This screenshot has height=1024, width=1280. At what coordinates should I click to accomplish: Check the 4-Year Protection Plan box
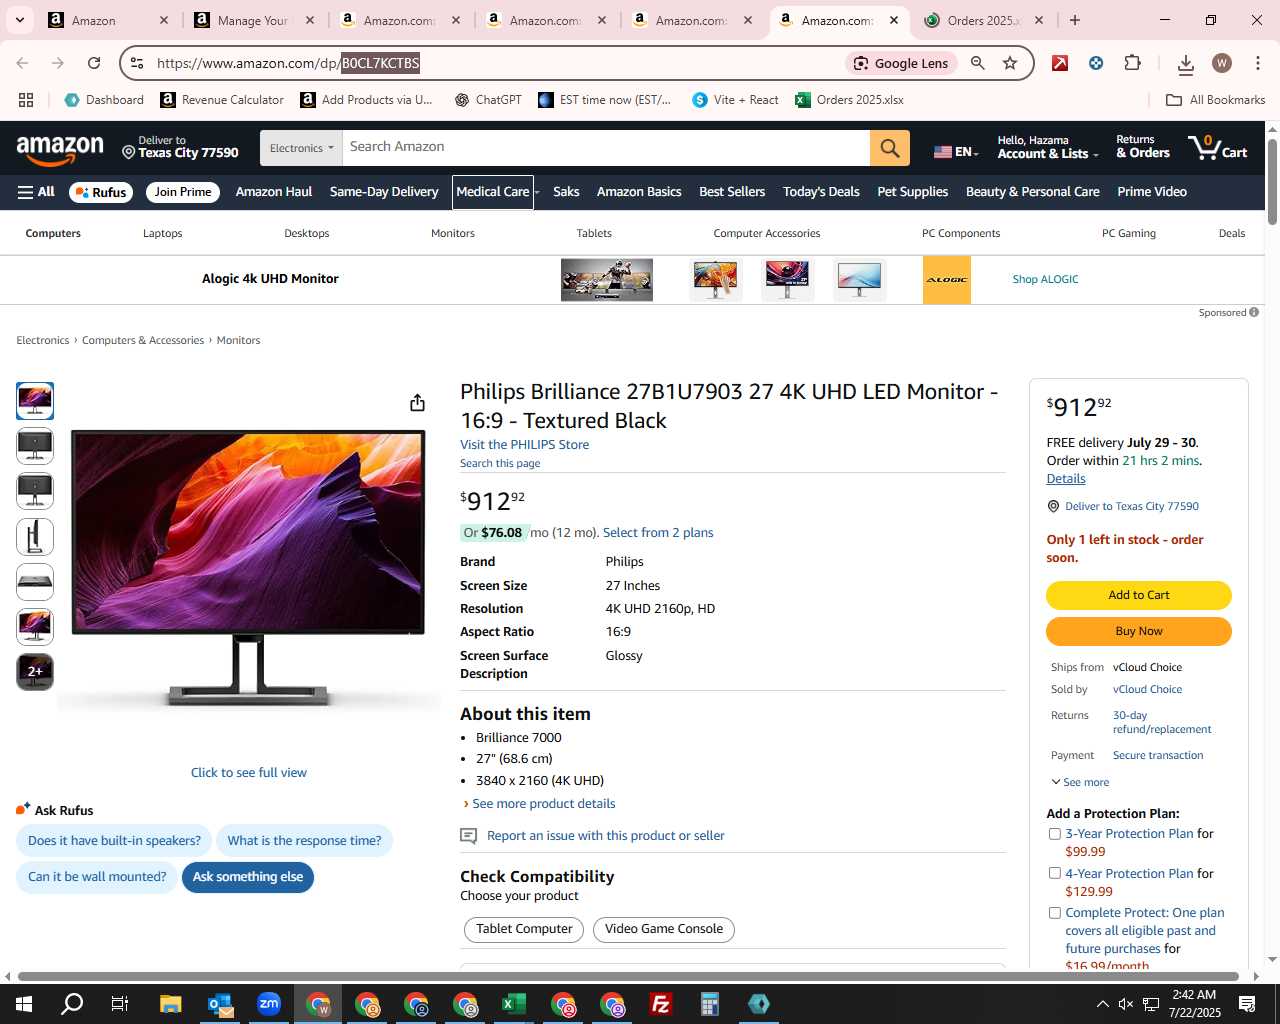(1054, 874)
